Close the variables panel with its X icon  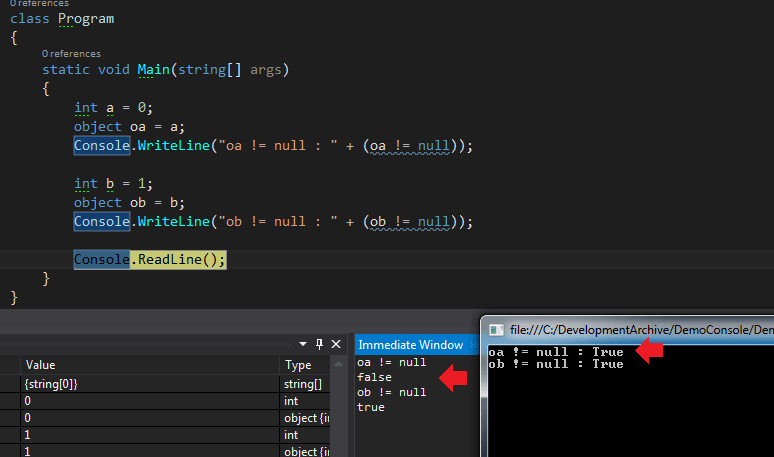[x=336, y=343]
